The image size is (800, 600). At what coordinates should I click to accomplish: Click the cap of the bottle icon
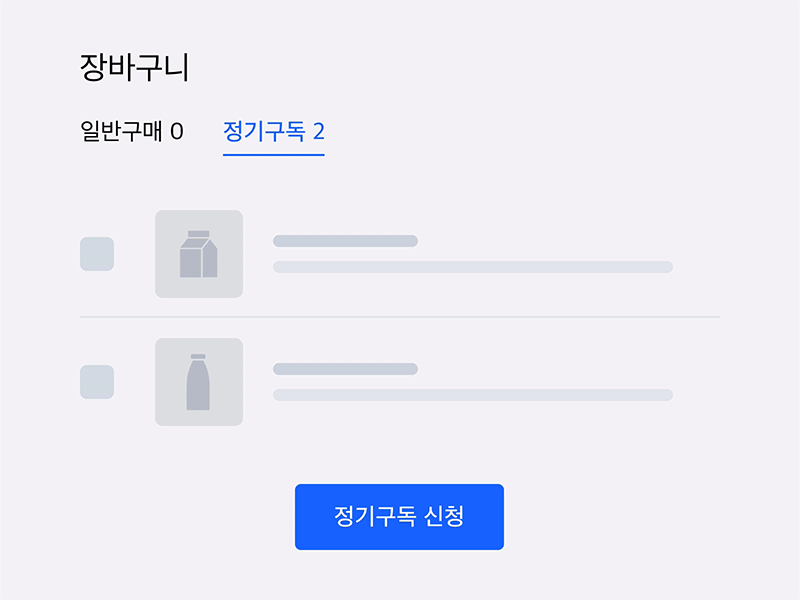coord(198,356)
